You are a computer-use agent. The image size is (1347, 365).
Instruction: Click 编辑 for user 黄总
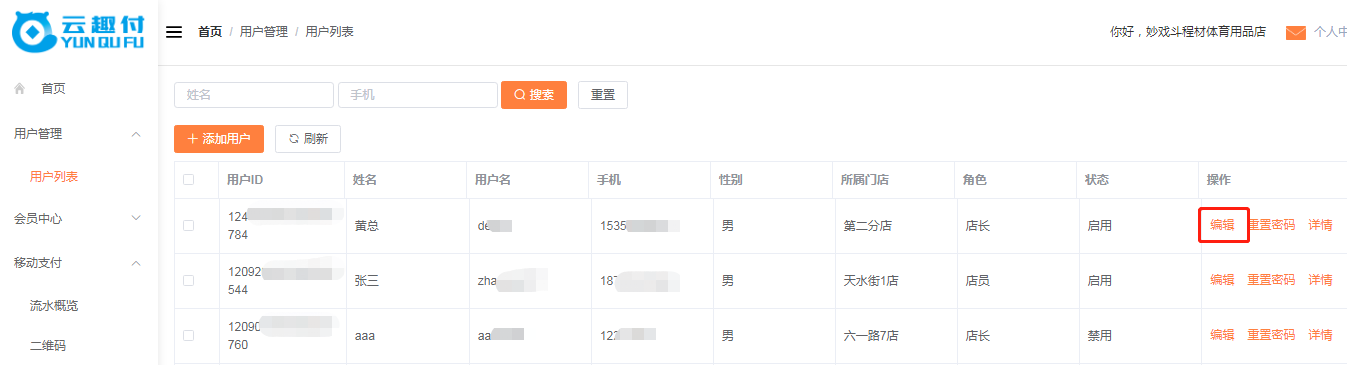tap(1222, 225)
